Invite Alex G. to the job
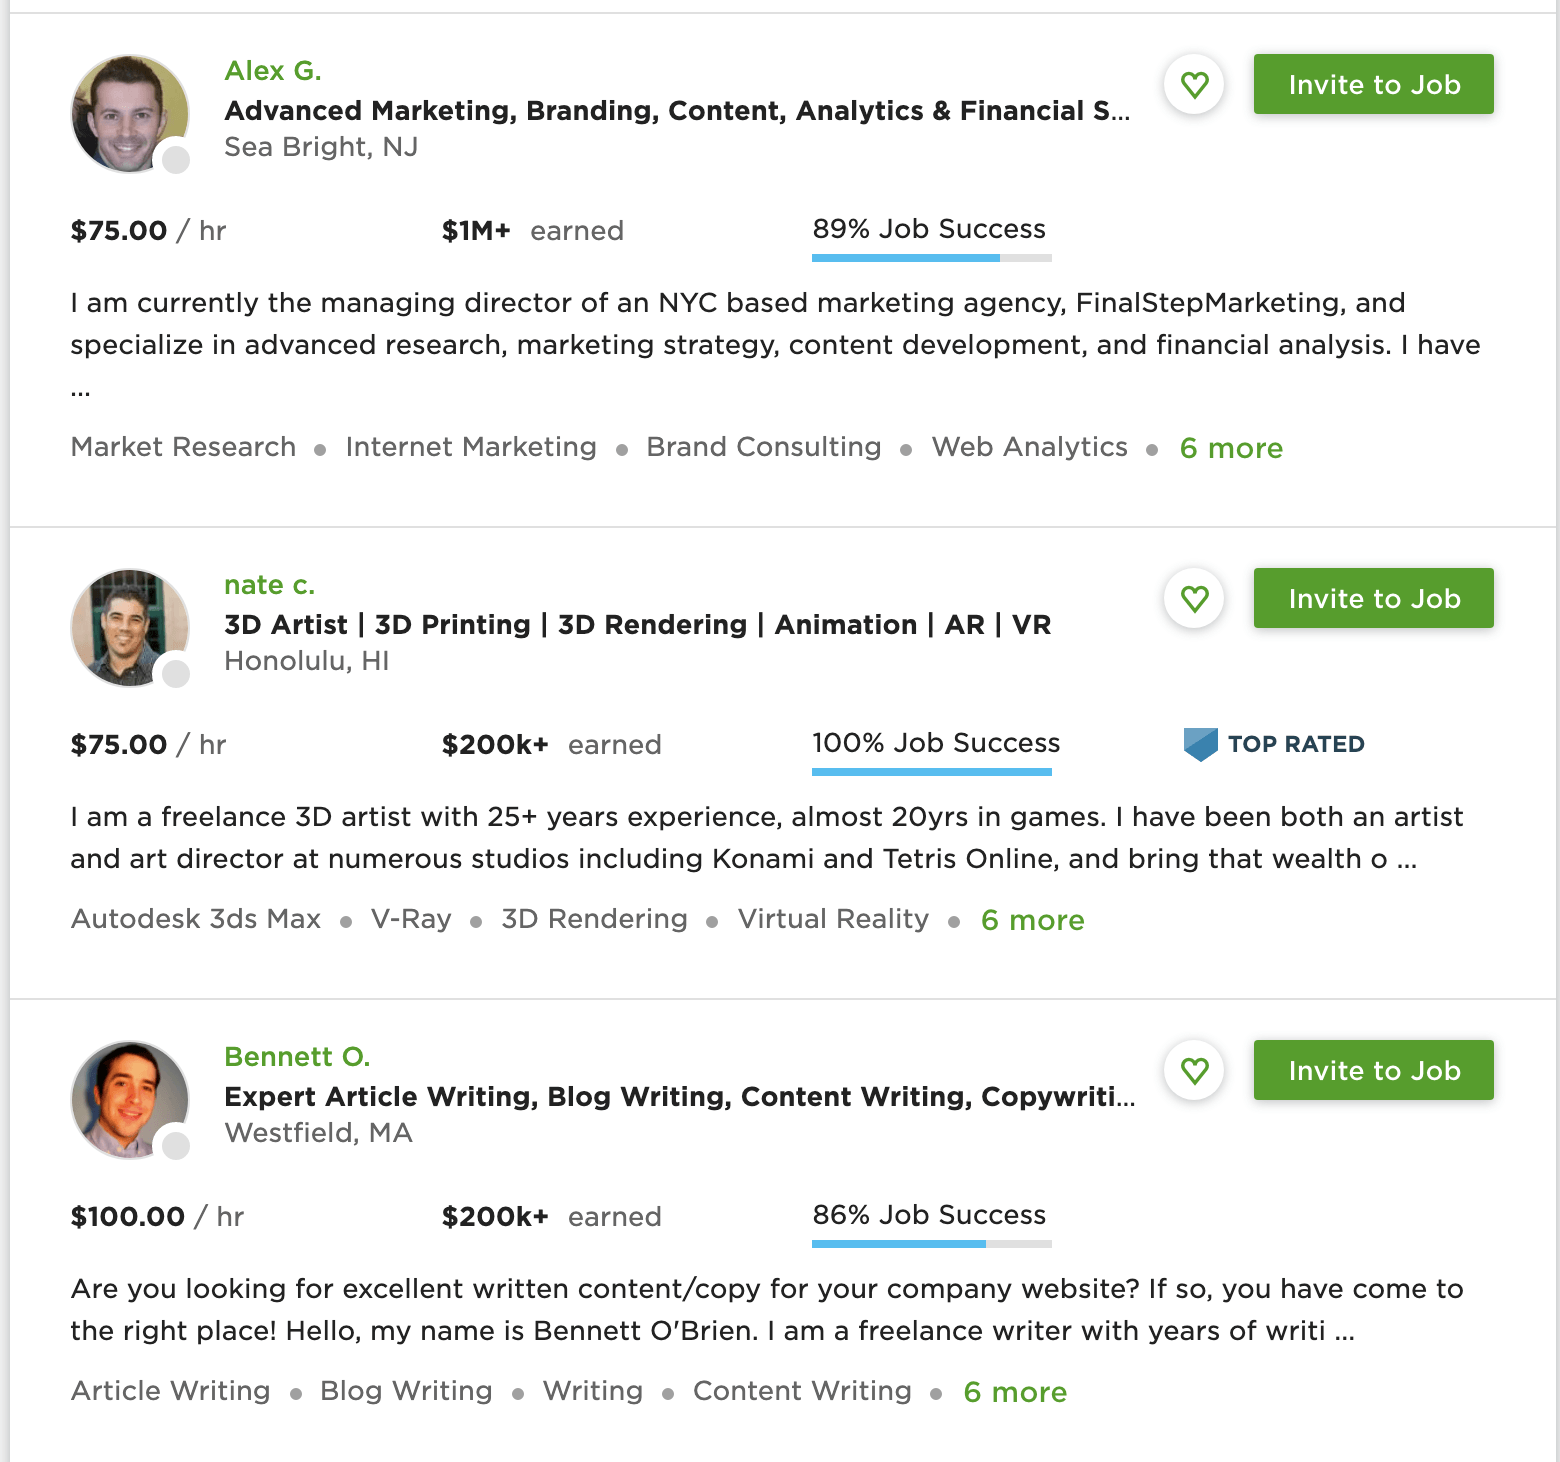 1373,85
